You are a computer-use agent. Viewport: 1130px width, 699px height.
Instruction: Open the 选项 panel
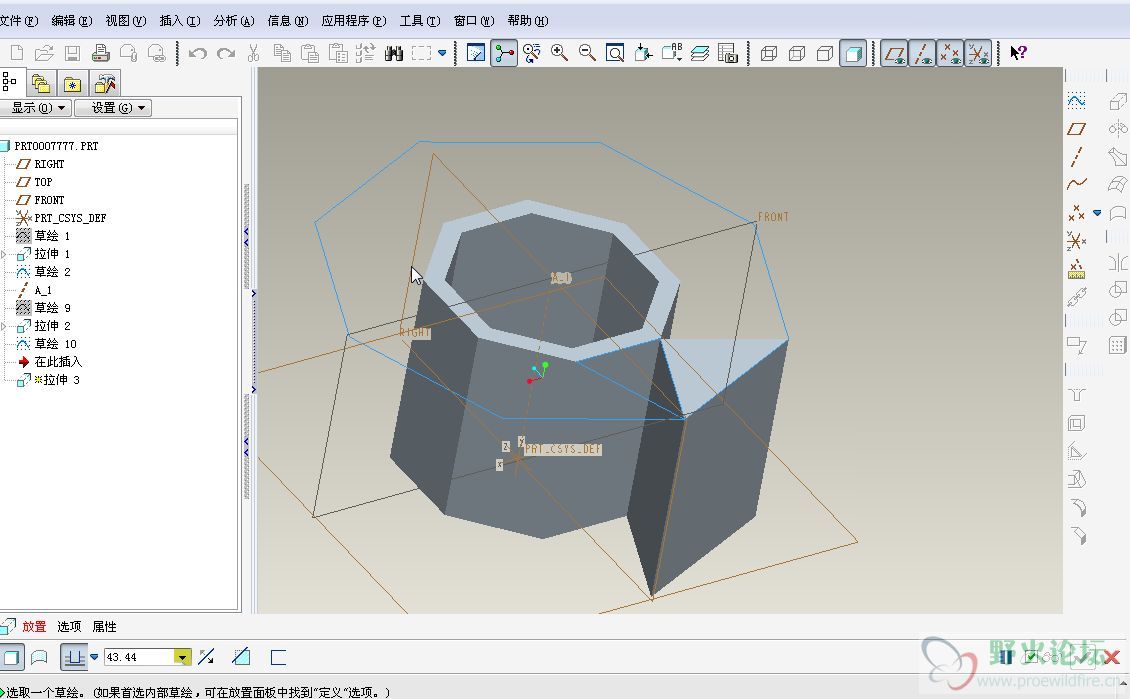point(69,626)
